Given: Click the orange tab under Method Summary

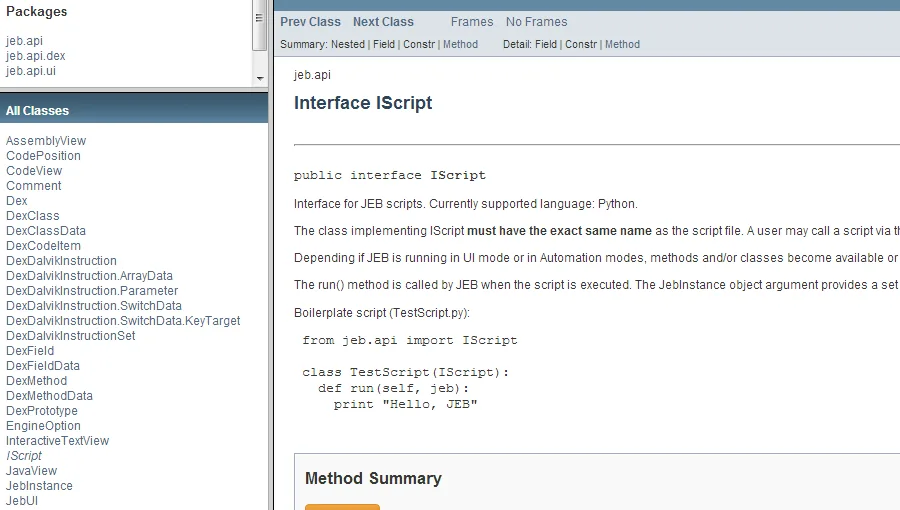Looking at the screenshot, I should (x=342, y=507).
